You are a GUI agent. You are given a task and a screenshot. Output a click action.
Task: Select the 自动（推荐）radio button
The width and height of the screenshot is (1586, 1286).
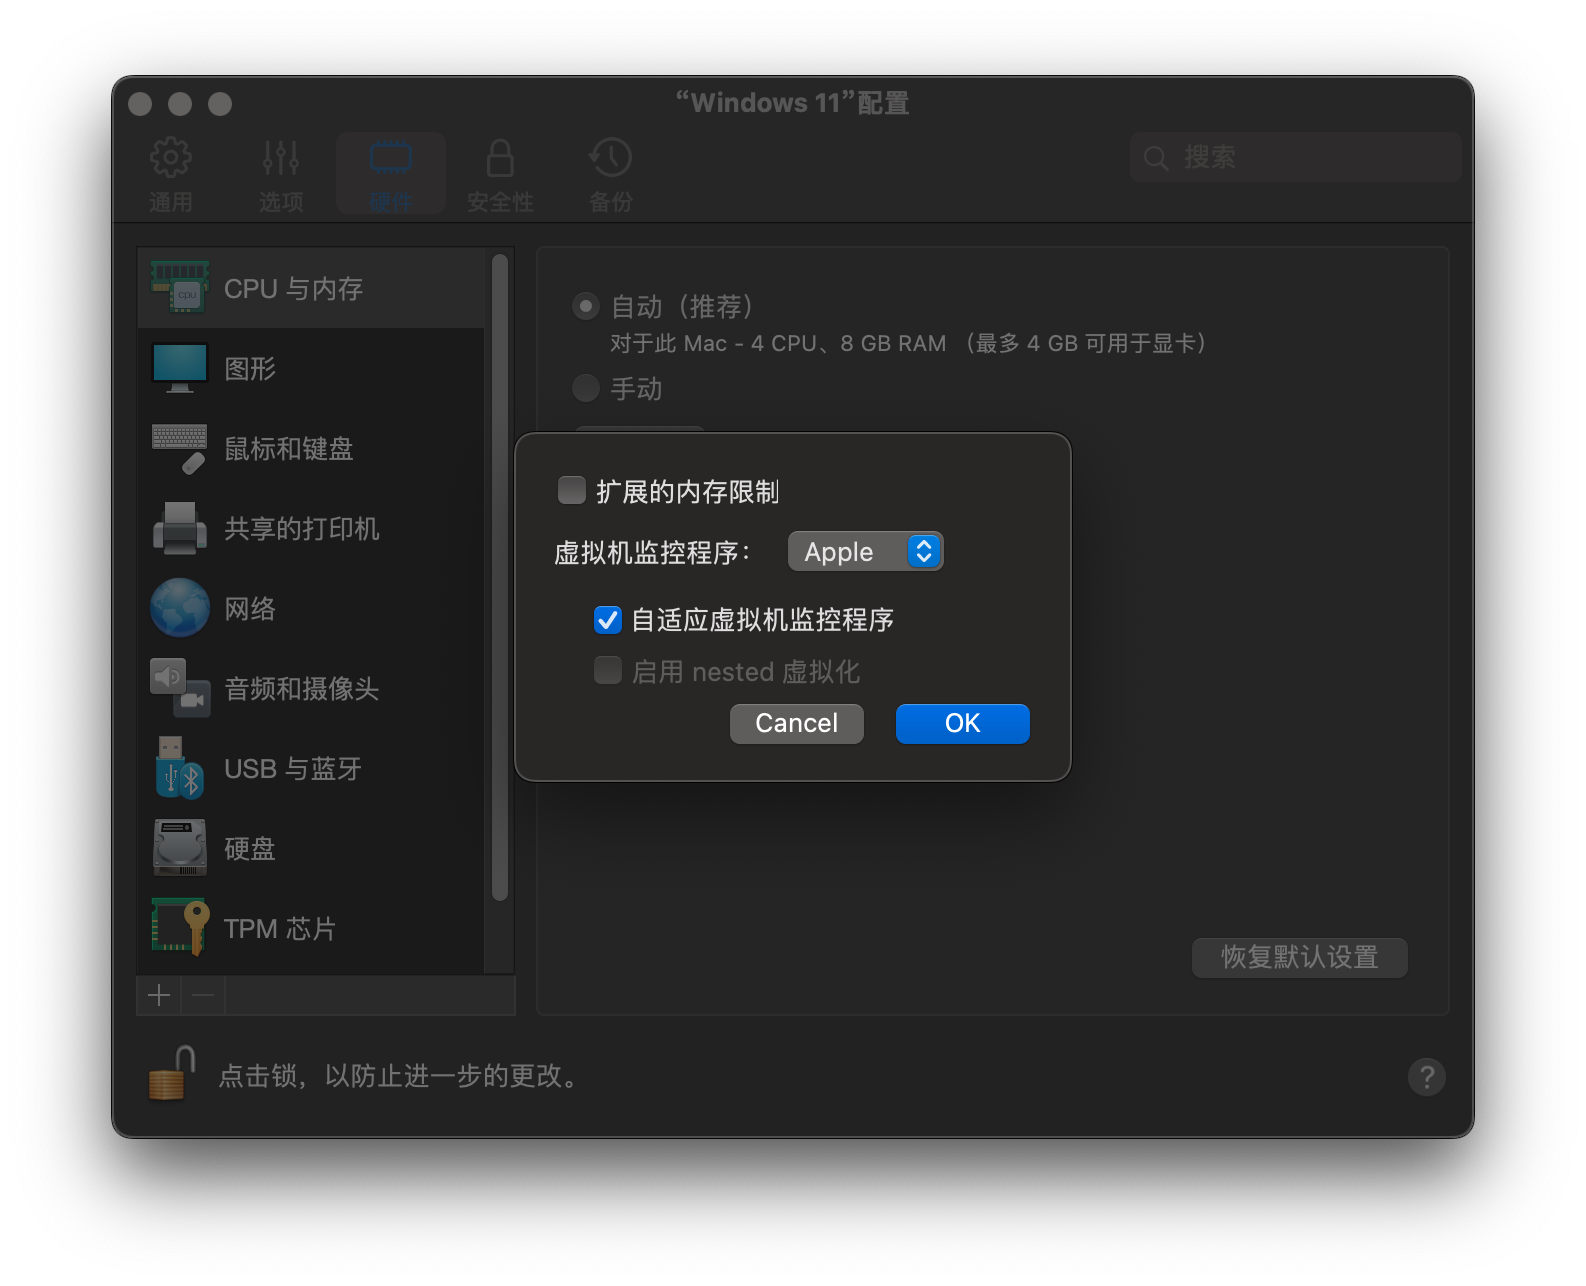point(586,306)
